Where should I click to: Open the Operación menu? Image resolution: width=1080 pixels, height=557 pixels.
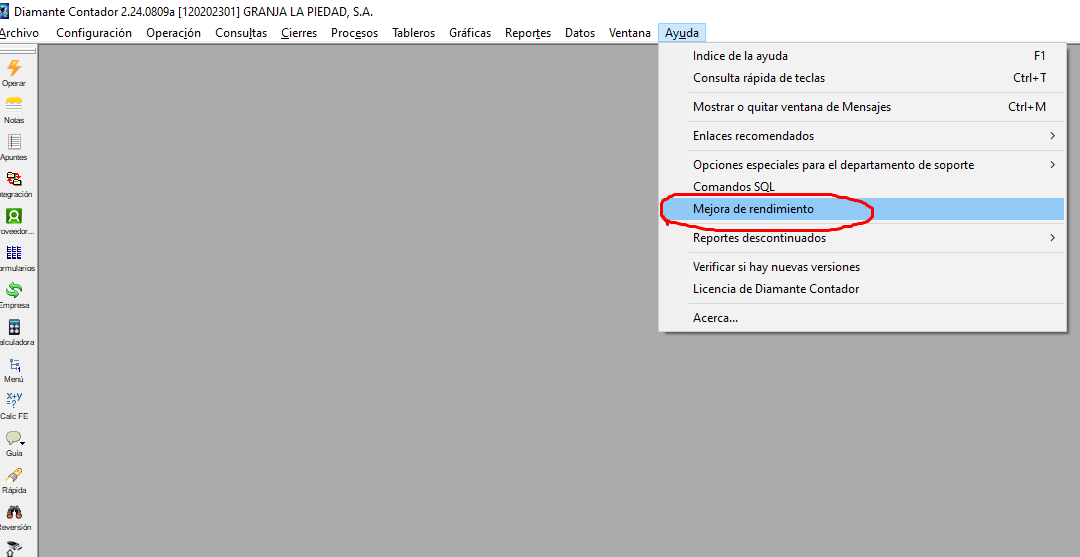[173, 32]
